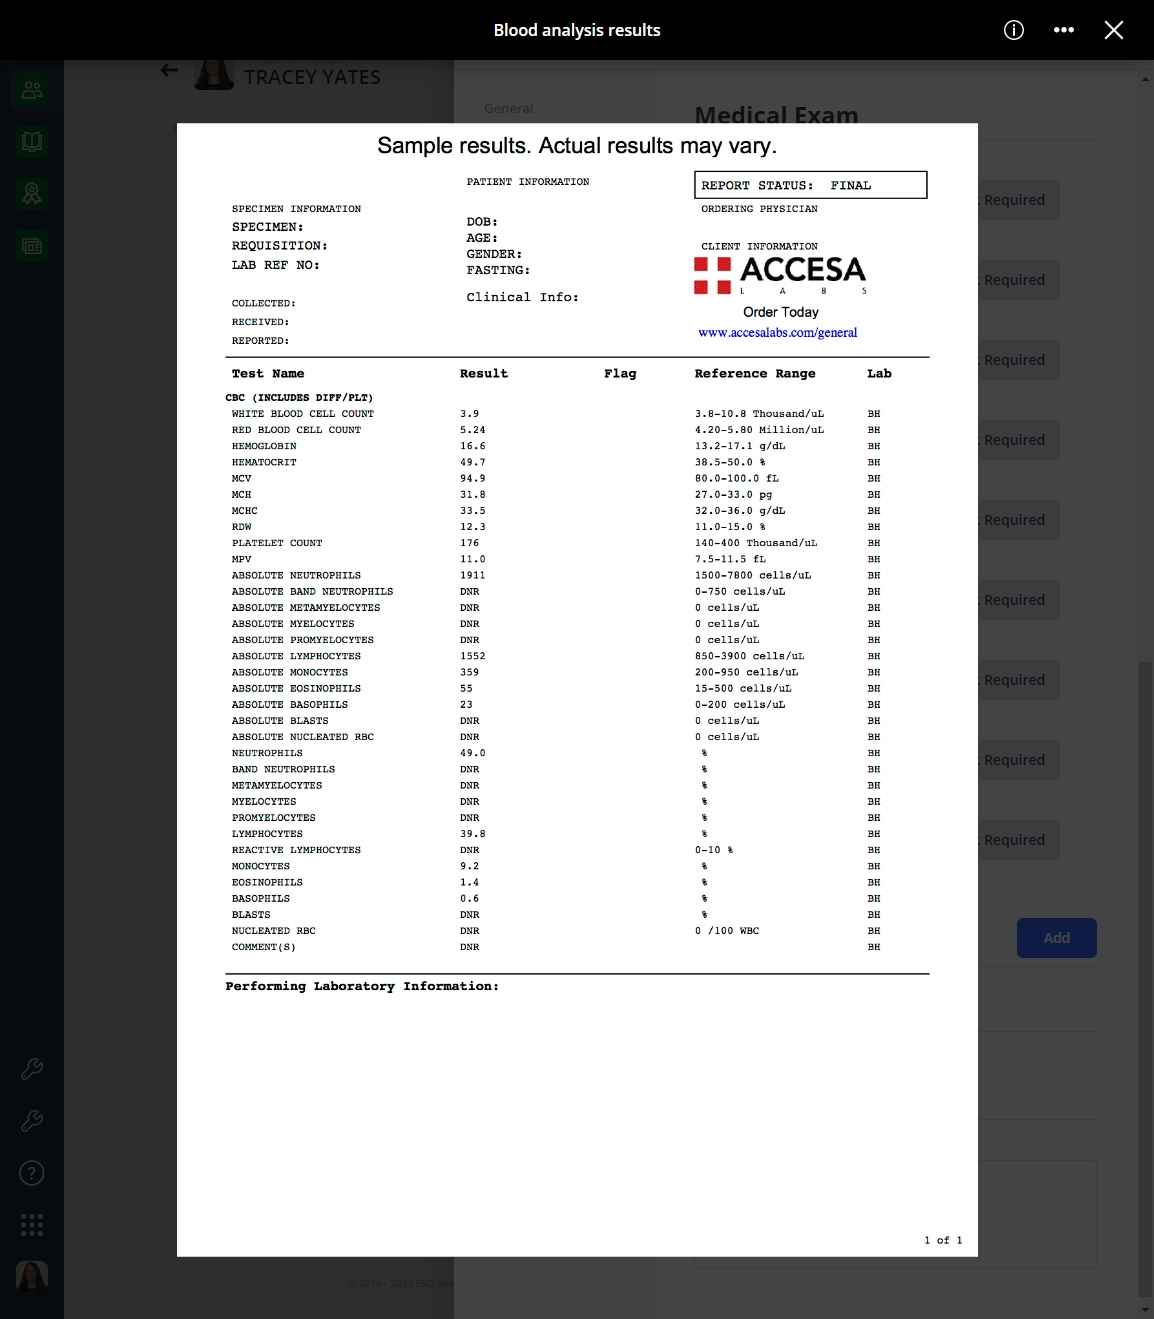Click the platelet count result '176'
The height and width of the screenshot is (1319, 1154).
470,543
